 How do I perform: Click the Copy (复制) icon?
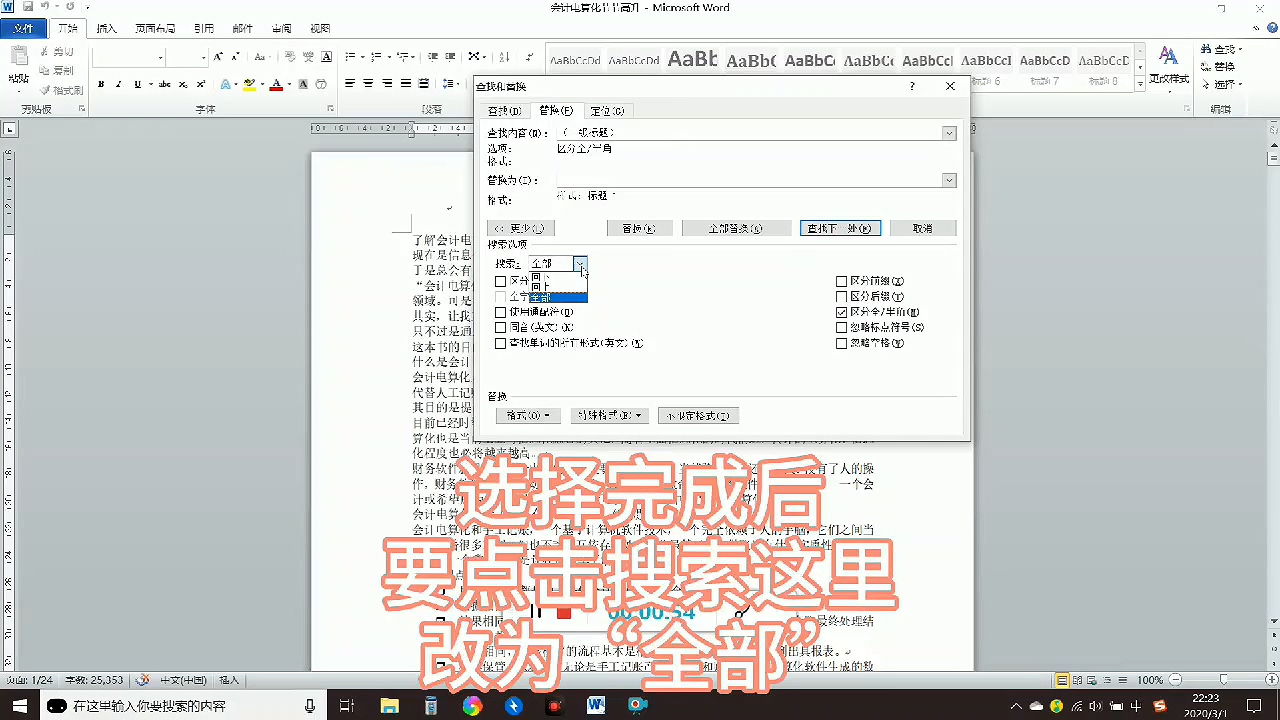[45, 71]
